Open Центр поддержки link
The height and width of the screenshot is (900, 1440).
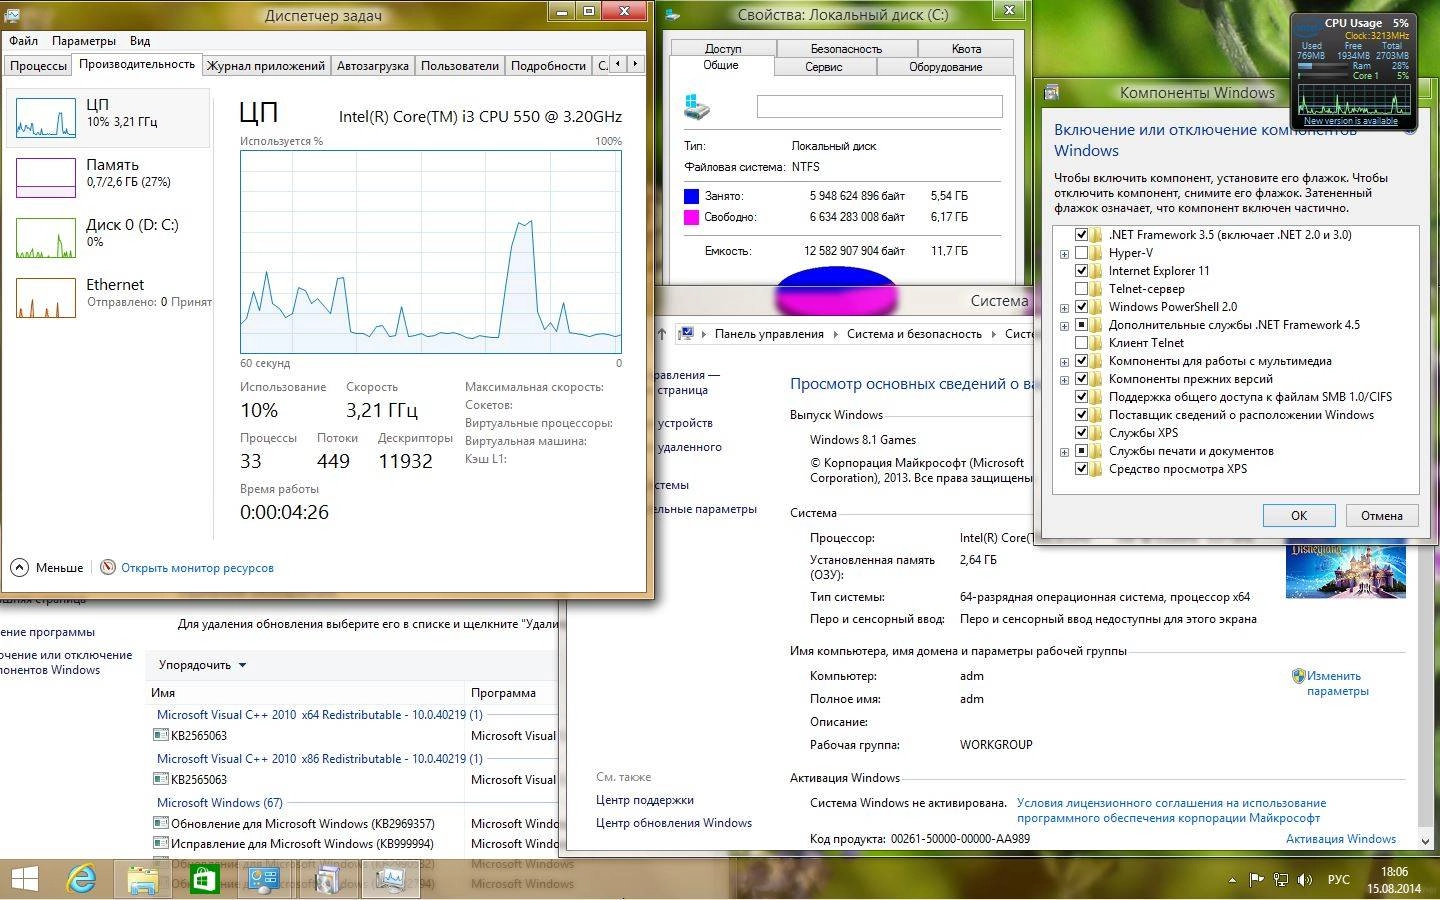click(645, 800)
